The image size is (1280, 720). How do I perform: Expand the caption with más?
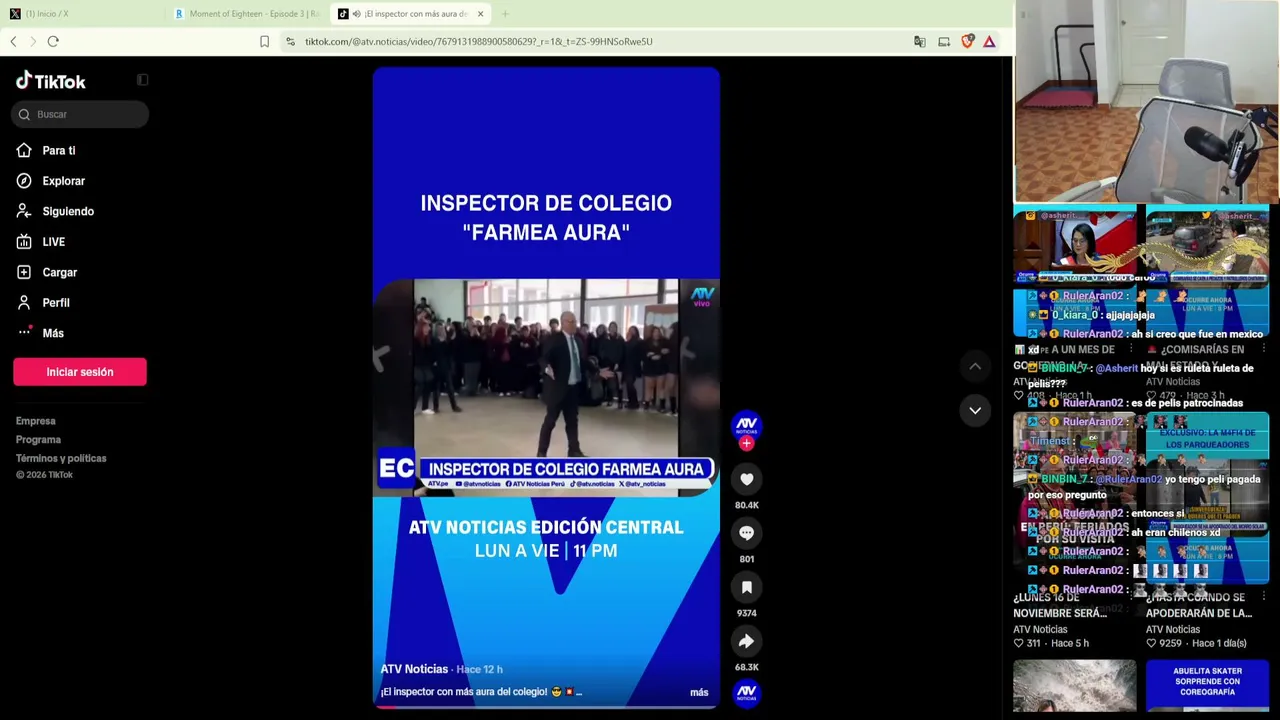[699, 692]
